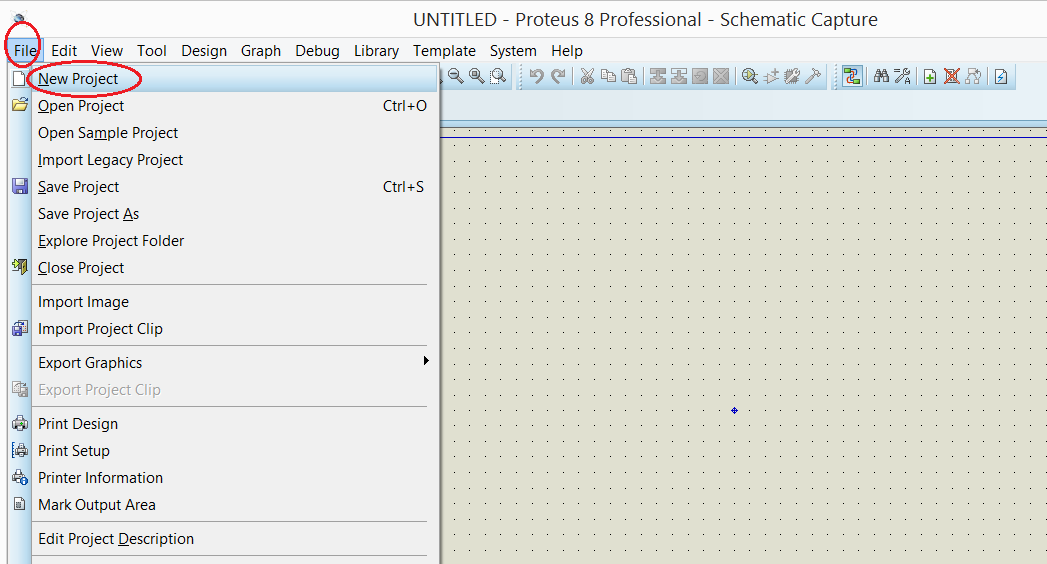Open the Help menu
The image size is (1047, 564).
pos(566,51)
